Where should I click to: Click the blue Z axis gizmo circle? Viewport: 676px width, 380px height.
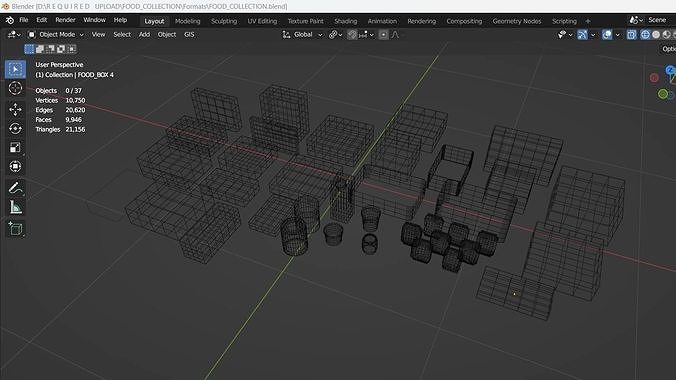670,70
